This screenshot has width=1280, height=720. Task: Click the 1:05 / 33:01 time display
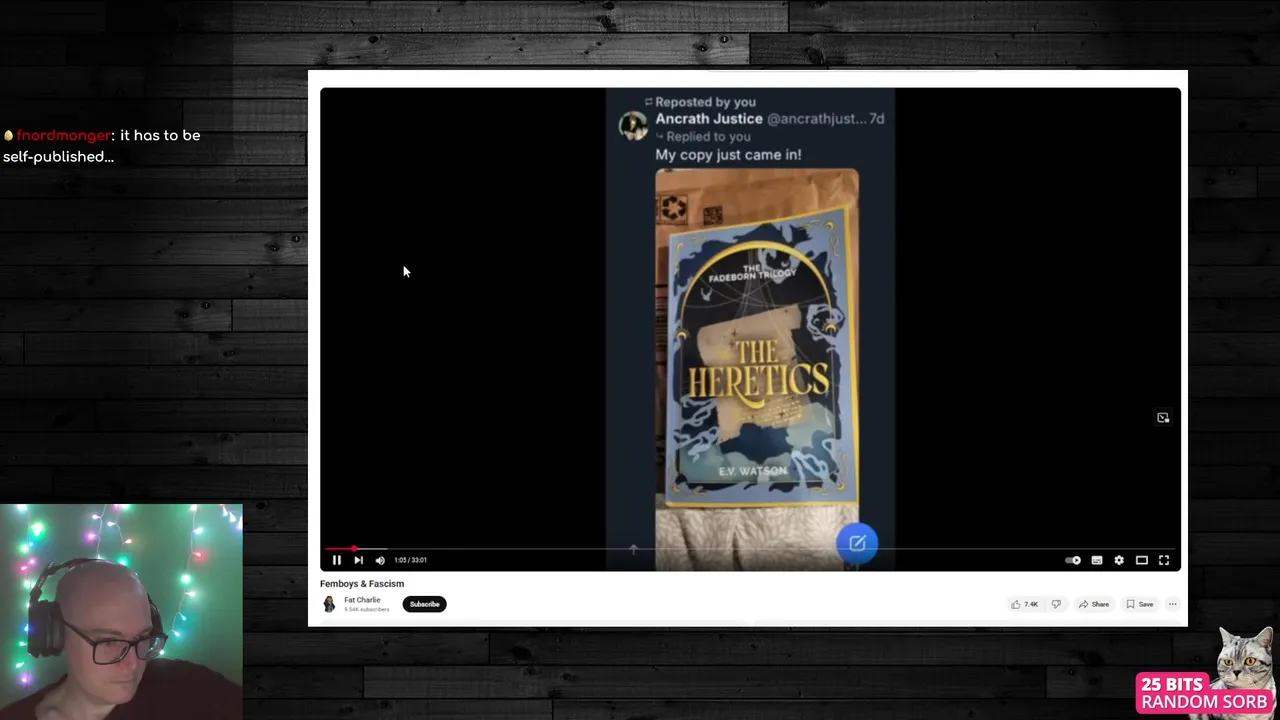(410, 560)
